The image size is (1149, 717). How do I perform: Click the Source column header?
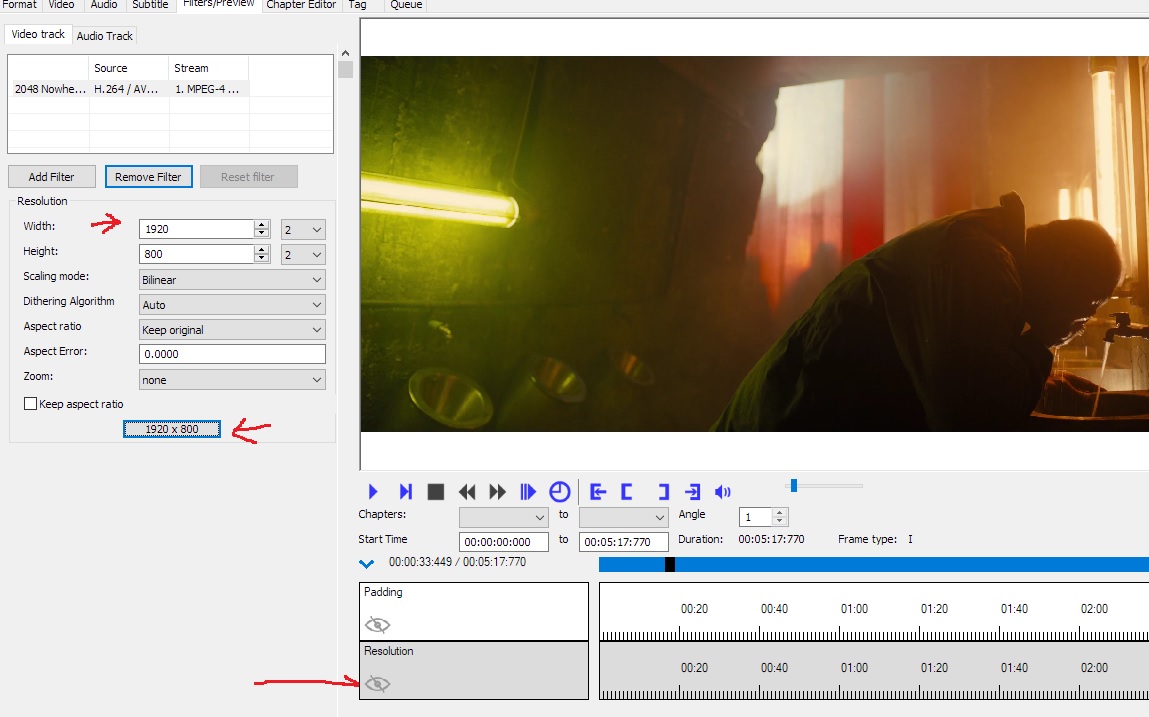129,67
